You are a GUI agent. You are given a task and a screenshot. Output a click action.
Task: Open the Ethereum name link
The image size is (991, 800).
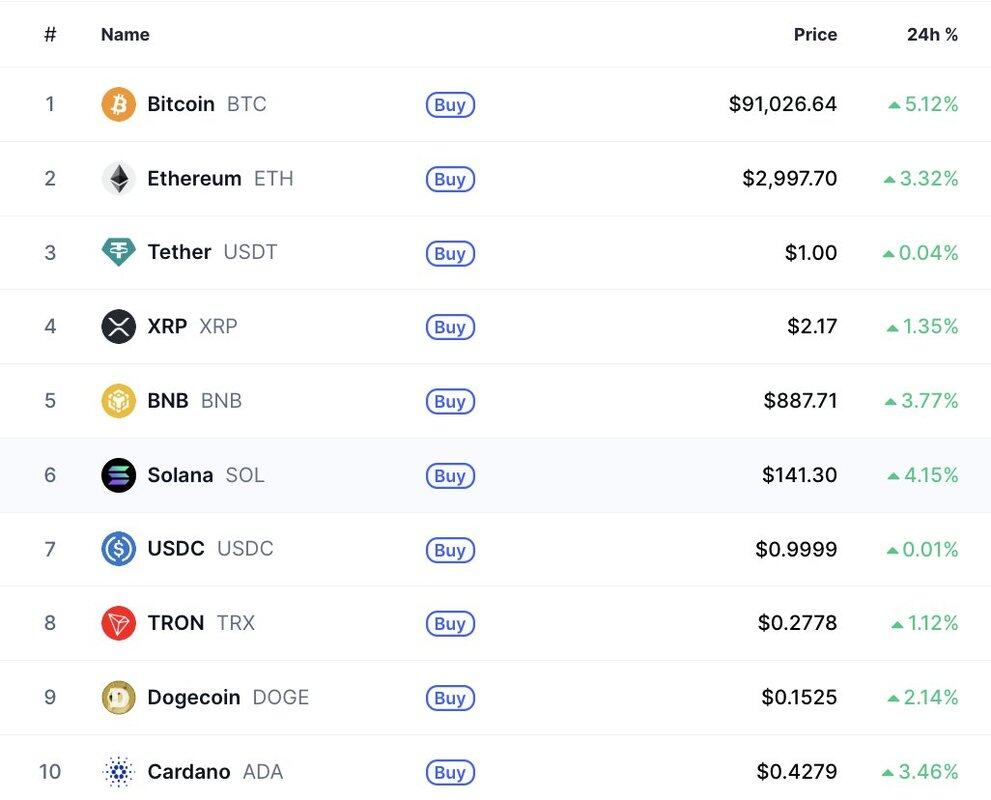194,179
